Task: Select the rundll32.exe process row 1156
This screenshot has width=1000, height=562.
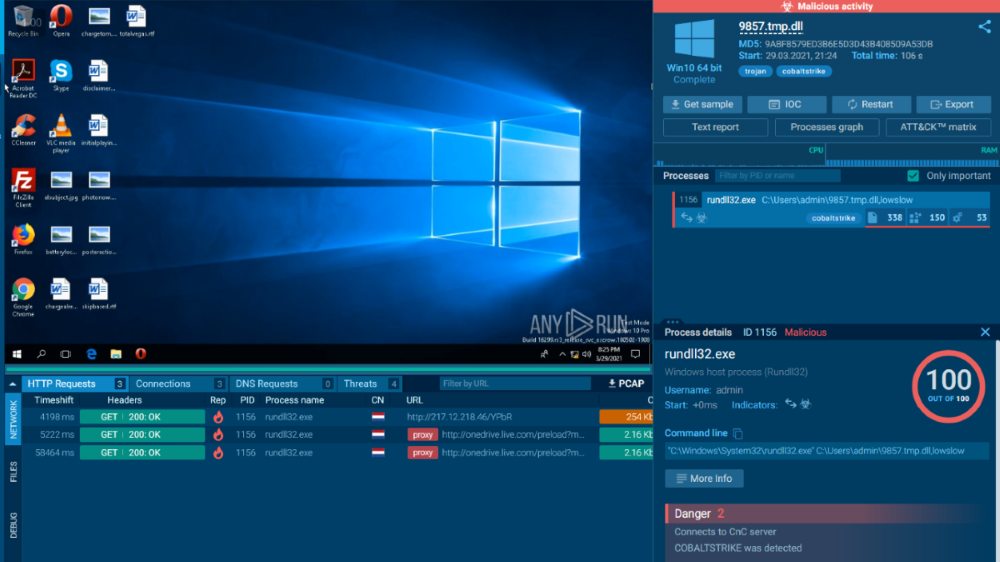Action: point(832,209)
